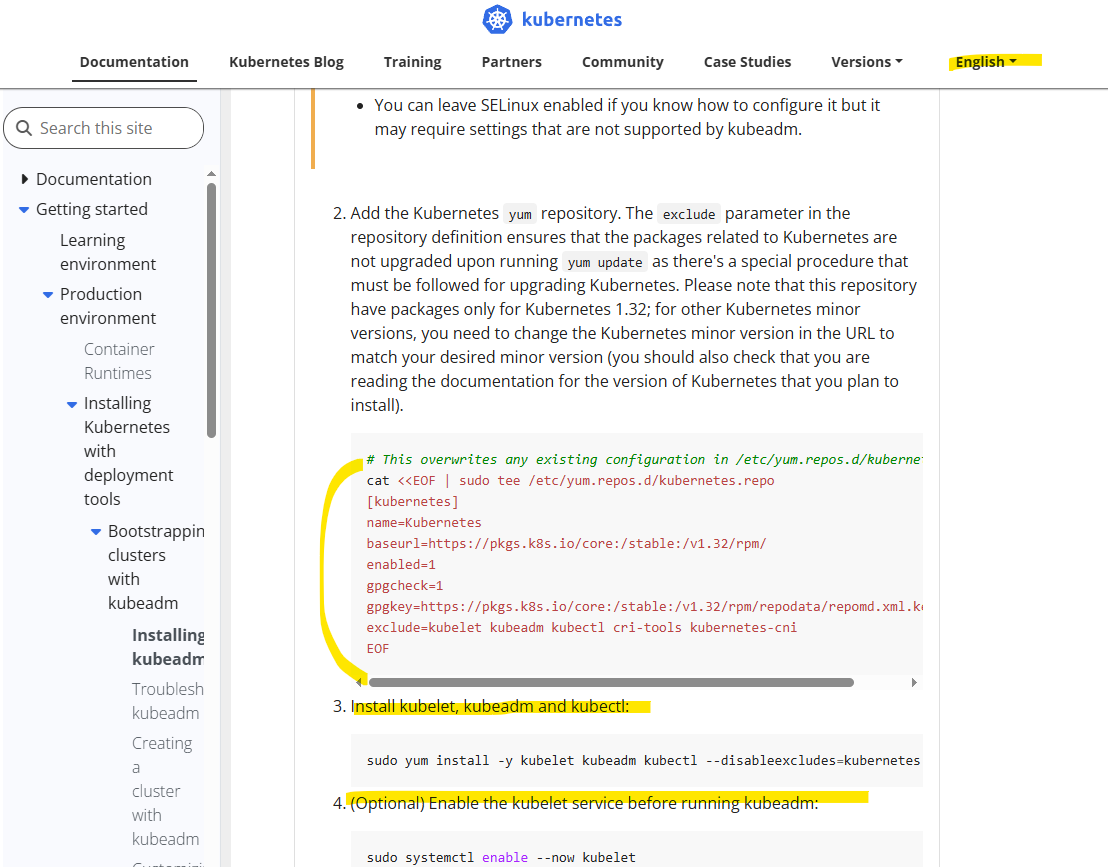This screenshot has height=867, width=1108.
Task: Click the code block horizontal scrollbar thumb
Action: click(611, 683)
